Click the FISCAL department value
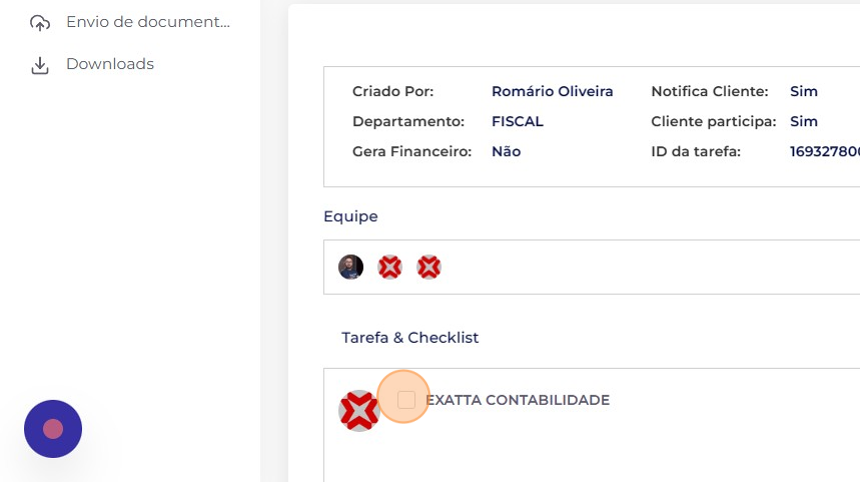This screenshot has height=482, width=860. (x=517, y=121)
